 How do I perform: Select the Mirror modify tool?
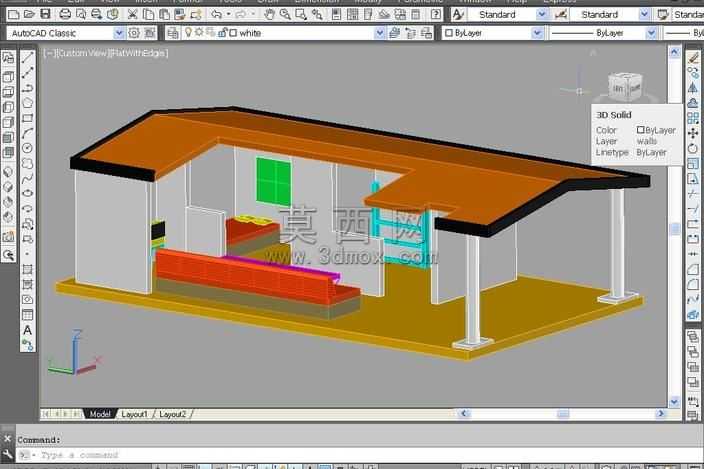693,88
